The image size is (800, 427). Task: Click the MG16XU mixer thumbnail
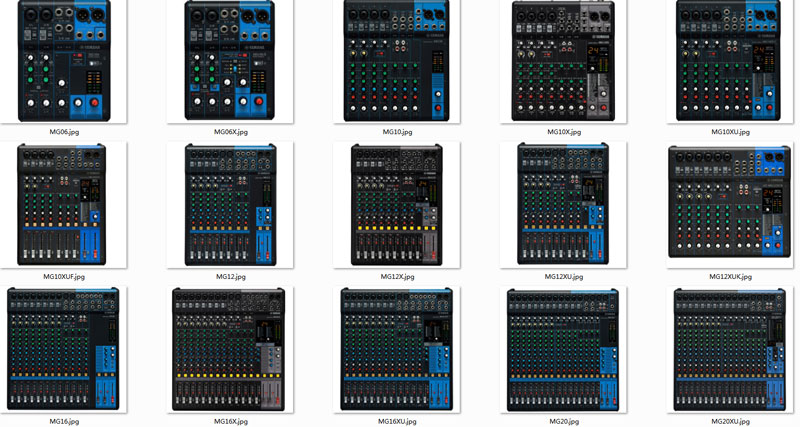pos(396,349)
